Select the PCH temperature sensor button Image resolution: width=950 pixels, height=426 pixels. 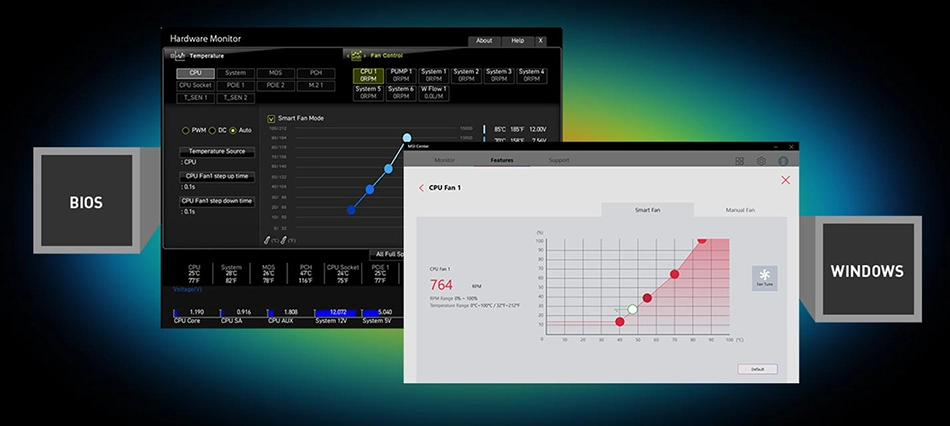pyautogui.click(x=316, y=73)
